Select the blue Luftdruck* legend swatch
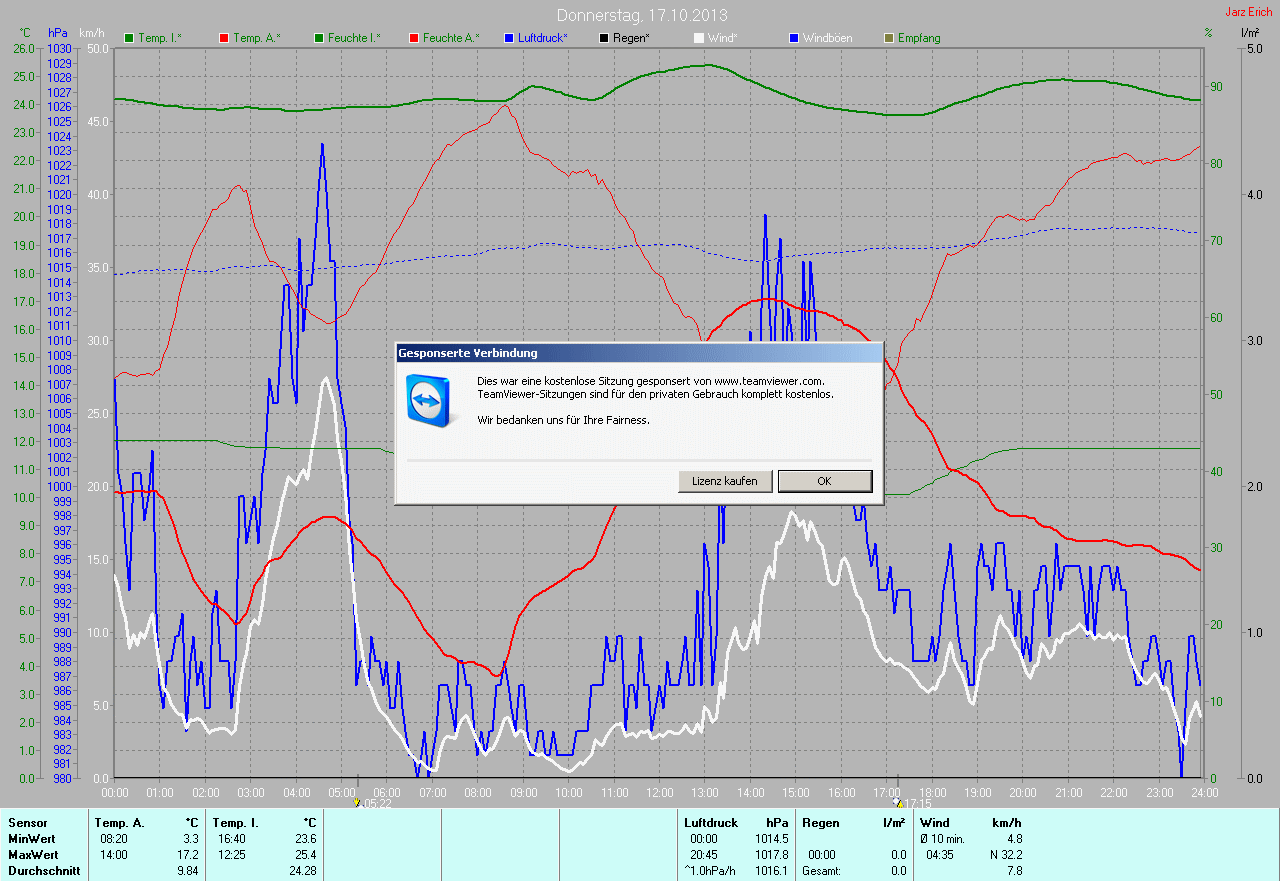Image resolution: width=1280 pixels, height=881 pixels. (x=509, y=38)
